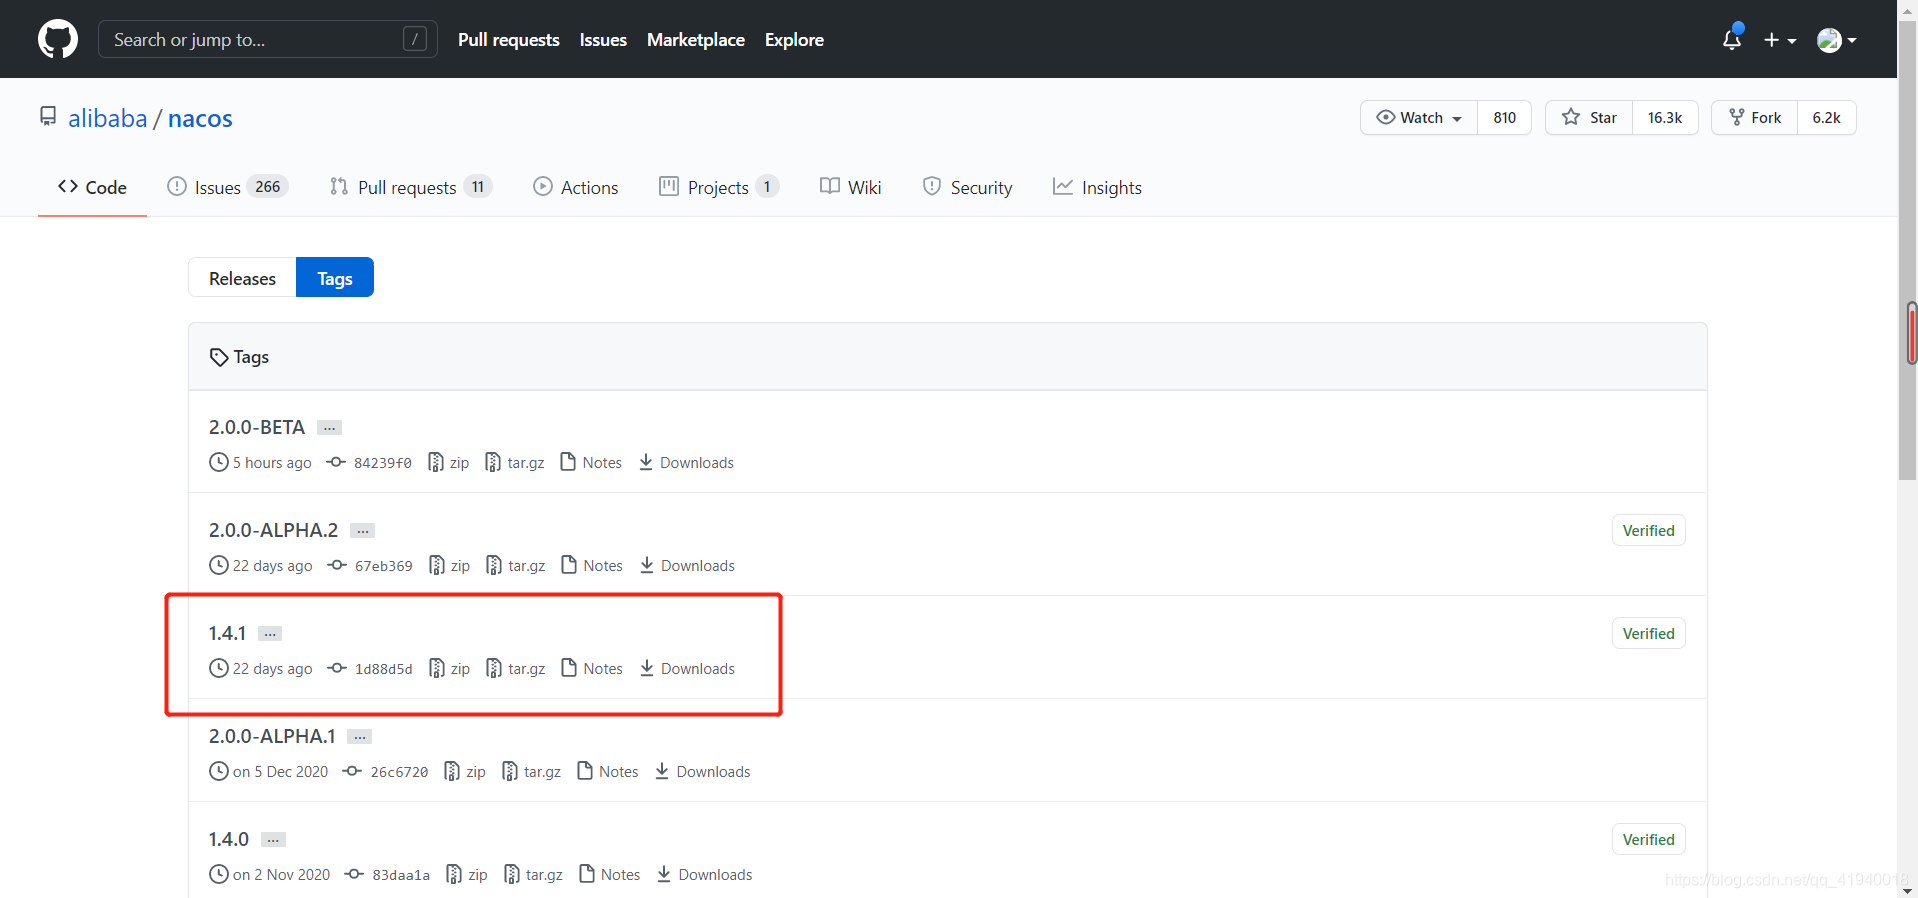Image resolution: width=1918 pixels, height=898 pixels.
Task: Download zip for 1.4.0
Action: point(468,874)
